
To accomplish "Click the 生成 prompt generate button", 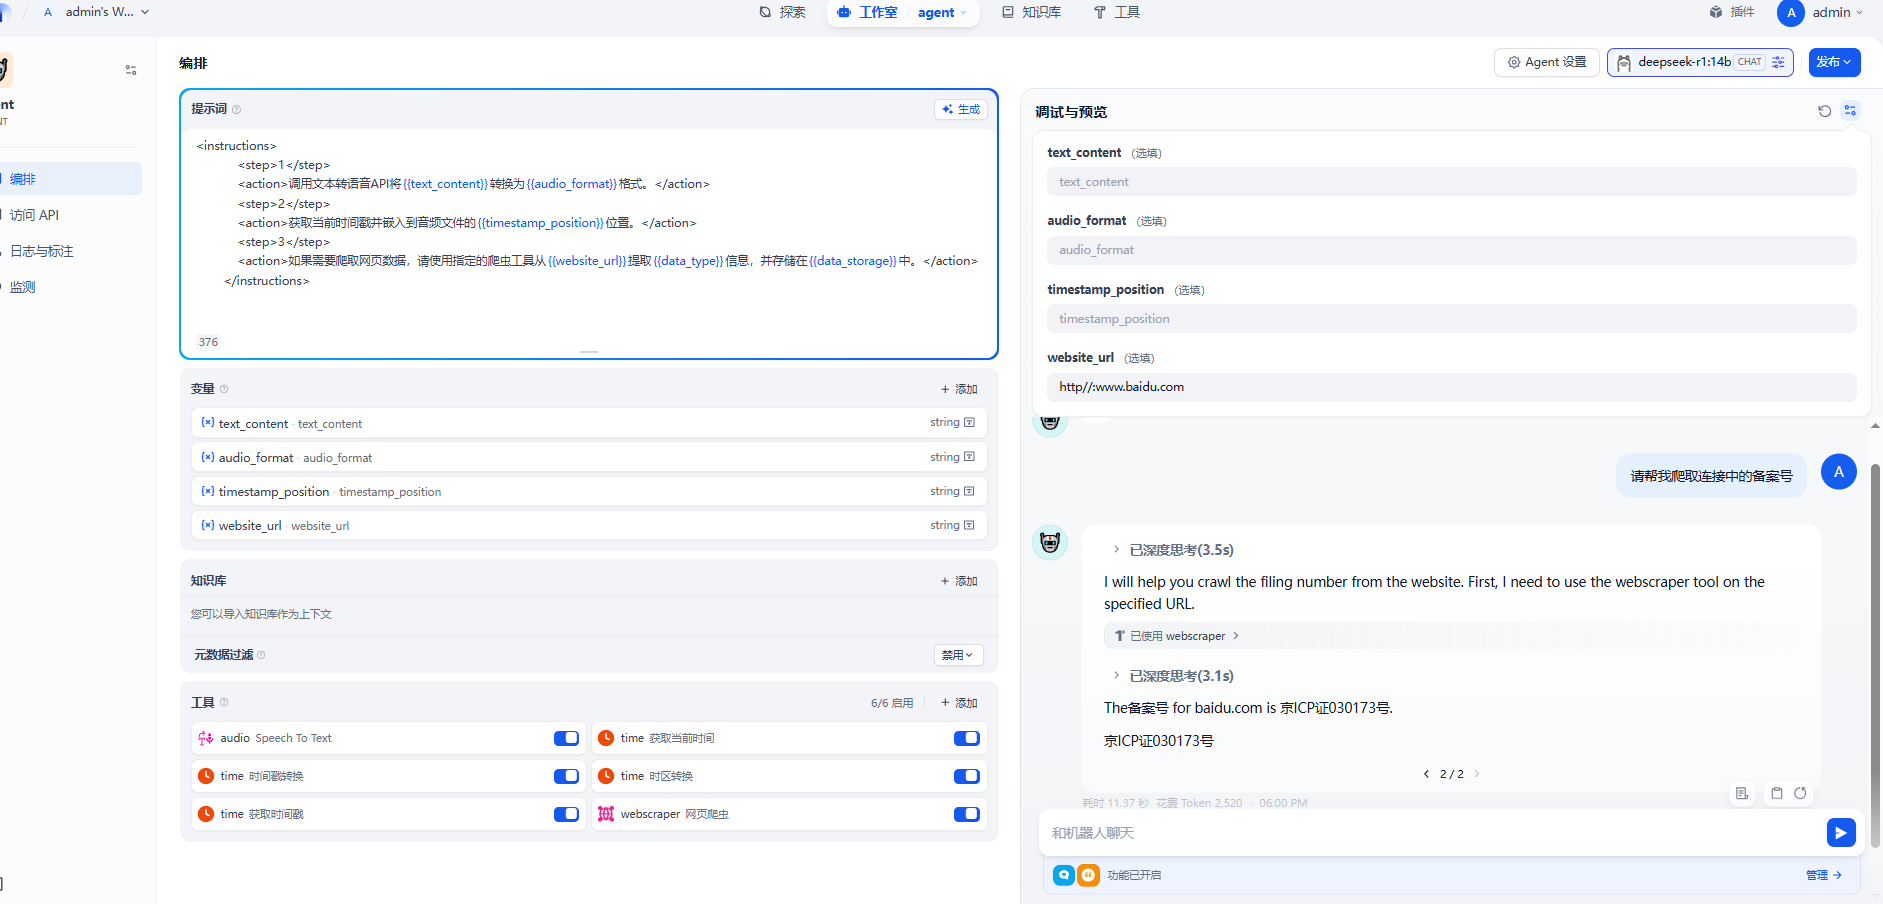I will (x=961, y=109).
